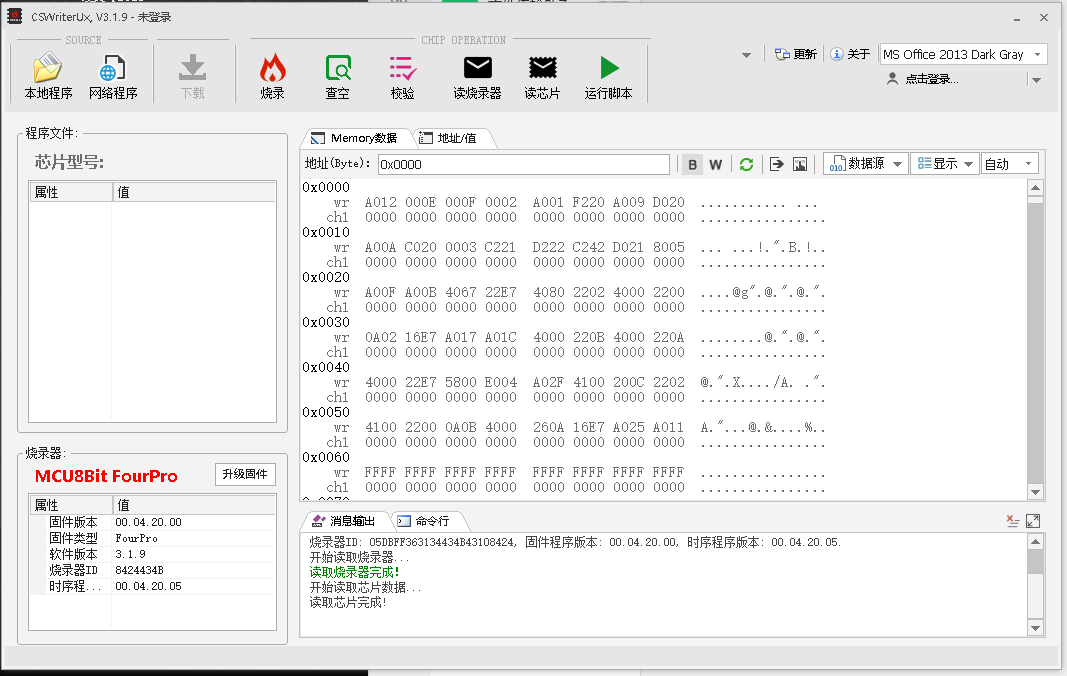Click the disabled 下载 download button
Image resolution: width=1067 pixels, height=676 pixels.
(193, 76)
